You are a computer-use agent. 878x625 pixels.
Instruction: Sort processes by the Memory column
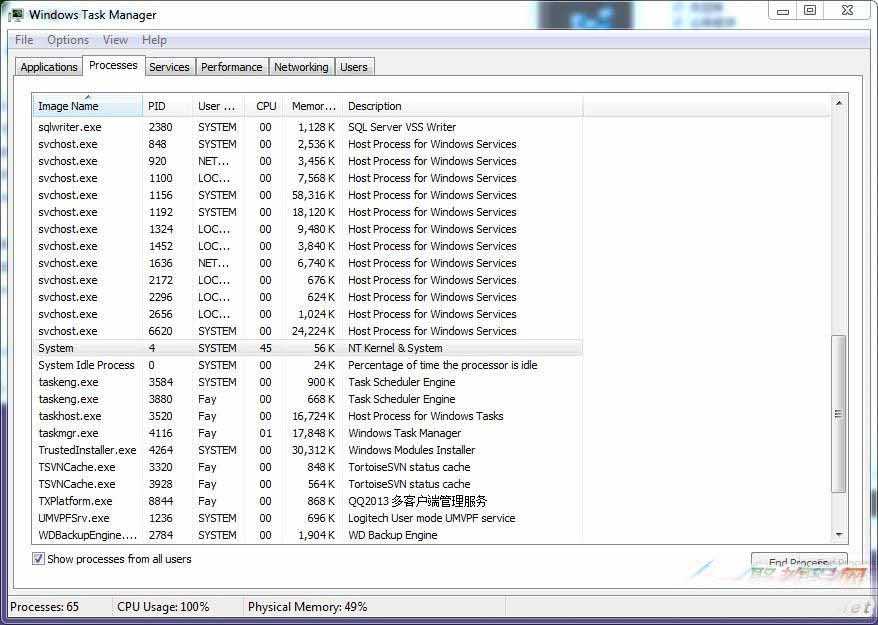(x=311, y=106)
